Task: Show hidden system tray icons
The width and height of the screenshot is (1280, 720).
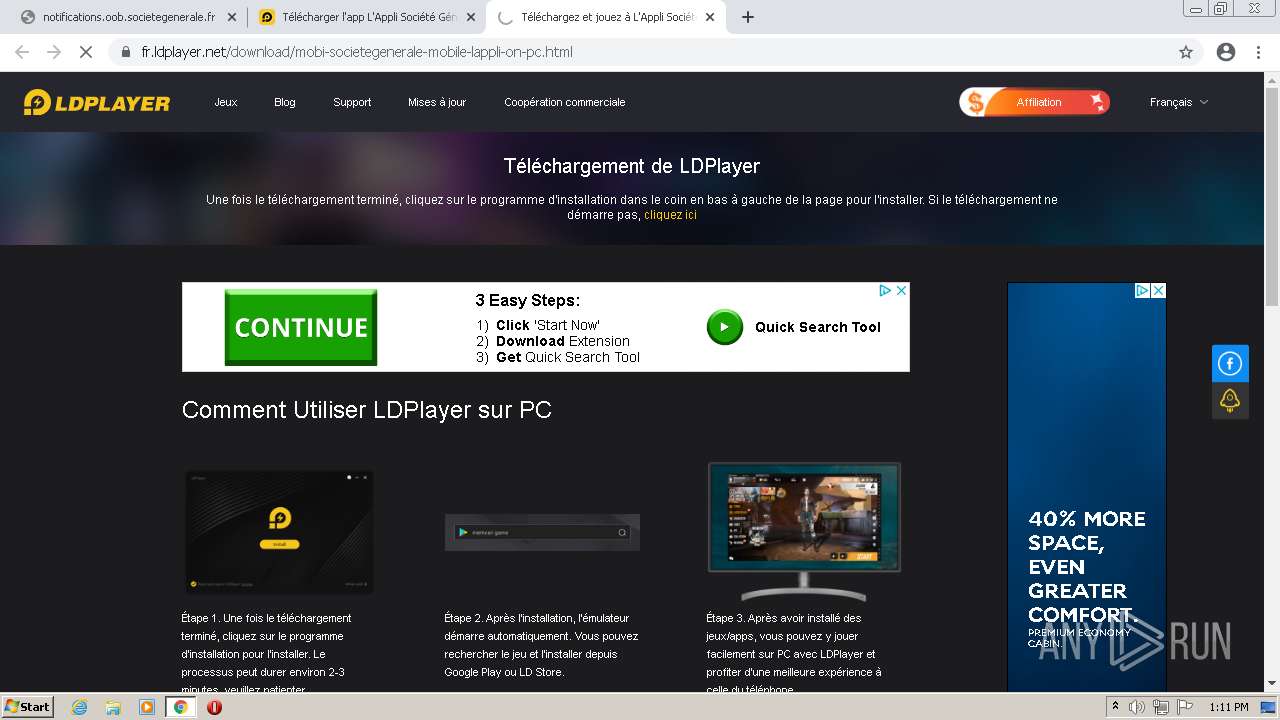Action: (x=1115, y=707)
